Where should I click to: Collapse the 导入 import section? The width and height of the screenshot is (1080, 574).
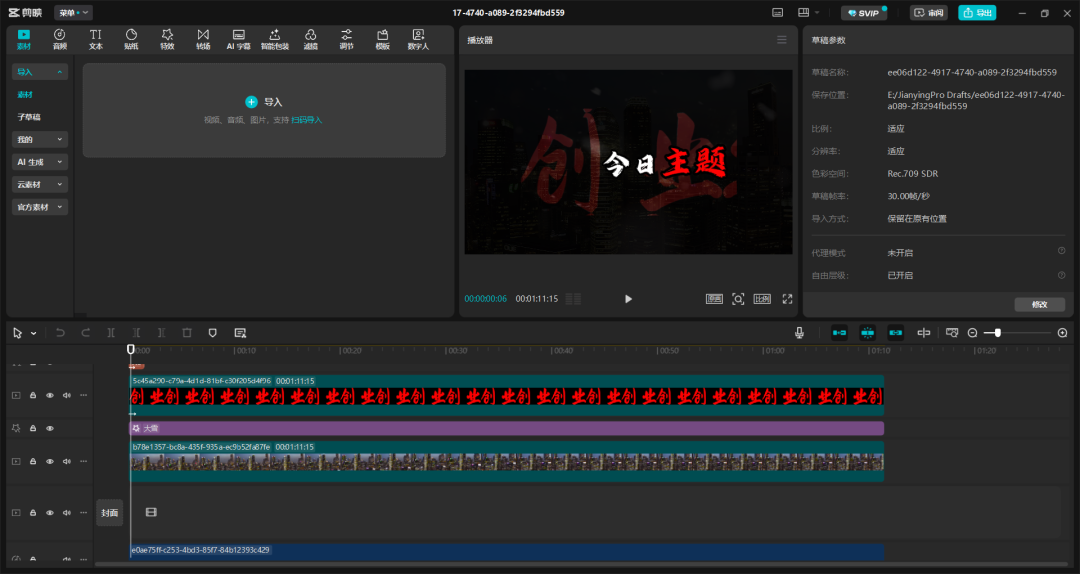(x=40, y=72)
